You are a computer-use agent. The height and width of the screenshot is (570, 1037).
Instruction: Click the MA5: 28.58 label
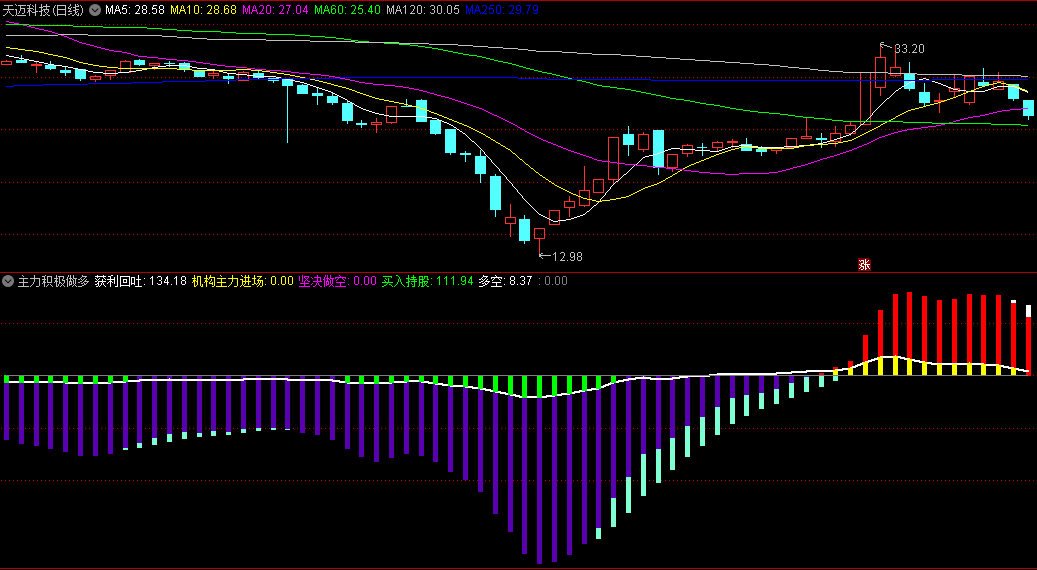(135, 10)
